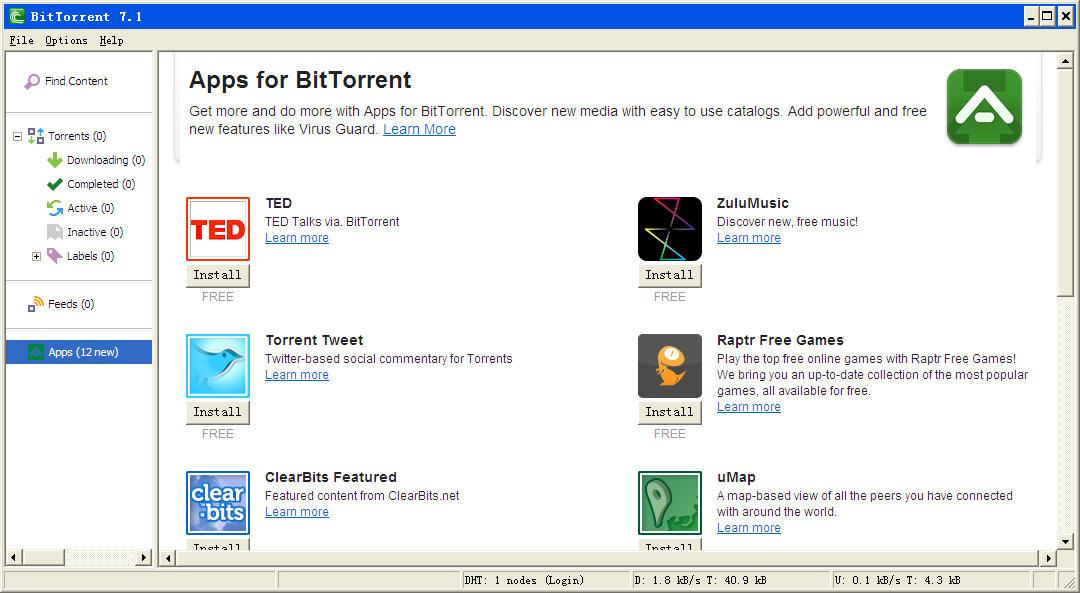Viewport: 1080px width, 593px height.
Task: Expand the Labels tree node
Action: pyautogui.click(x=37, y=256)
